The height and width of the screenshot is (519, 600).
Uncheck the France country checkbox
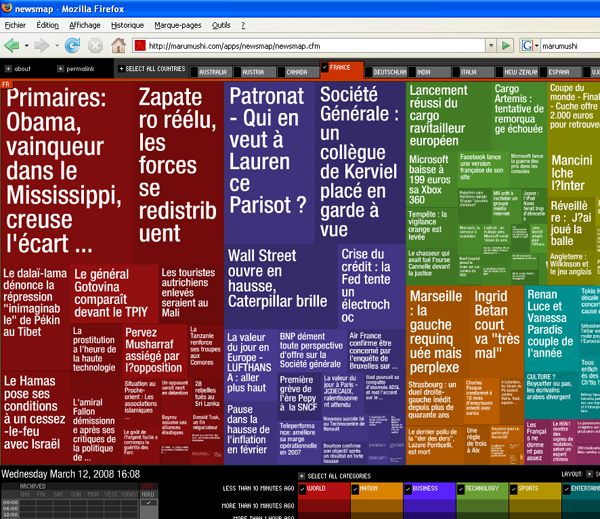(324, 67)
